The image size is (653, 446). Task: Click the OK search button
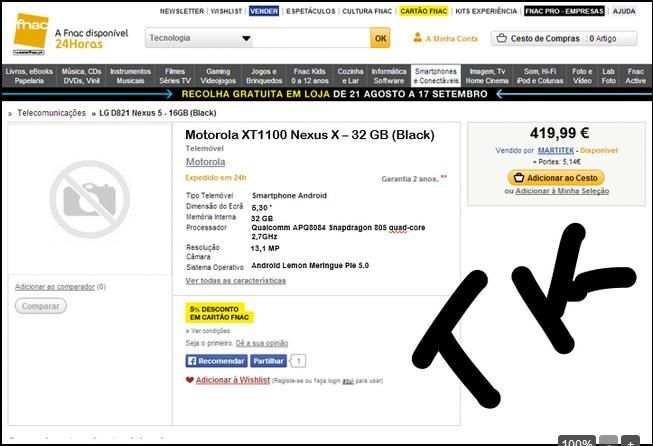coord(380,38)
